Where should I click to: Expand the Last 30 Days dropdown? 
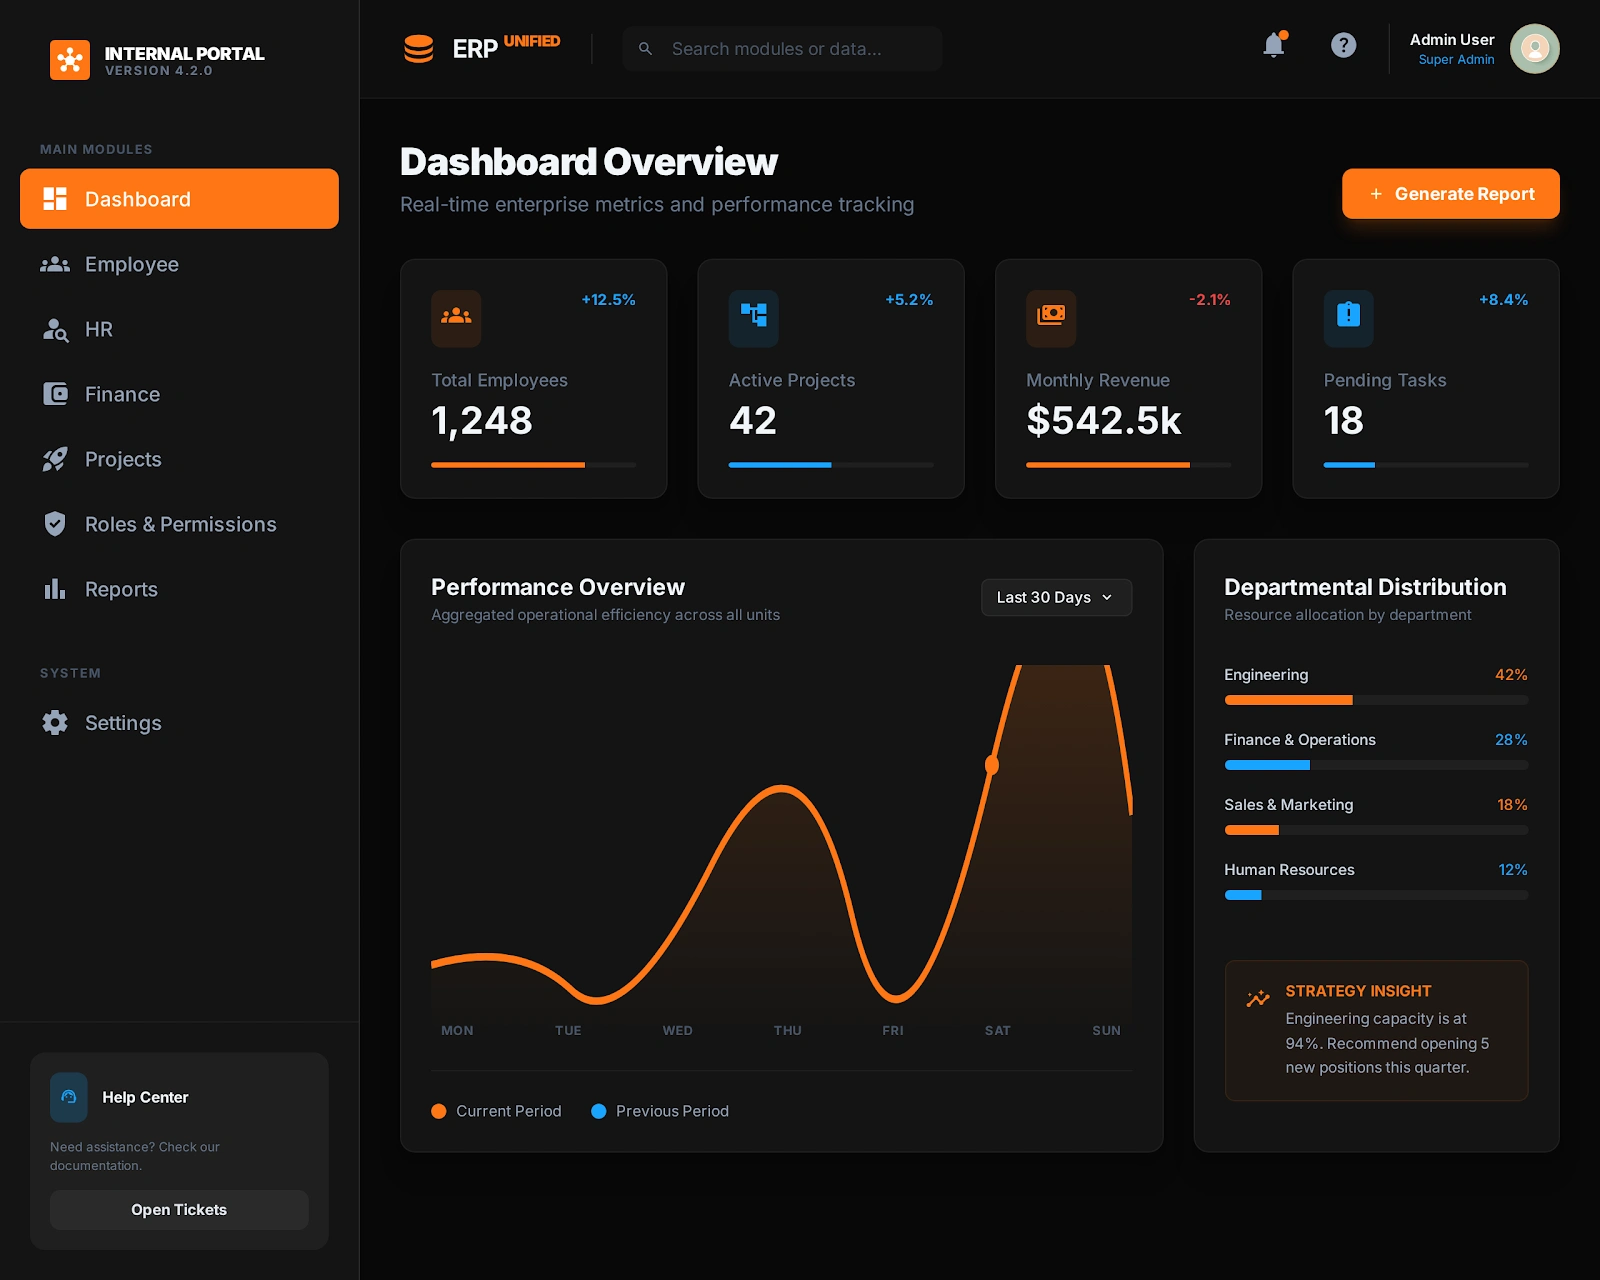point(1056,597)
